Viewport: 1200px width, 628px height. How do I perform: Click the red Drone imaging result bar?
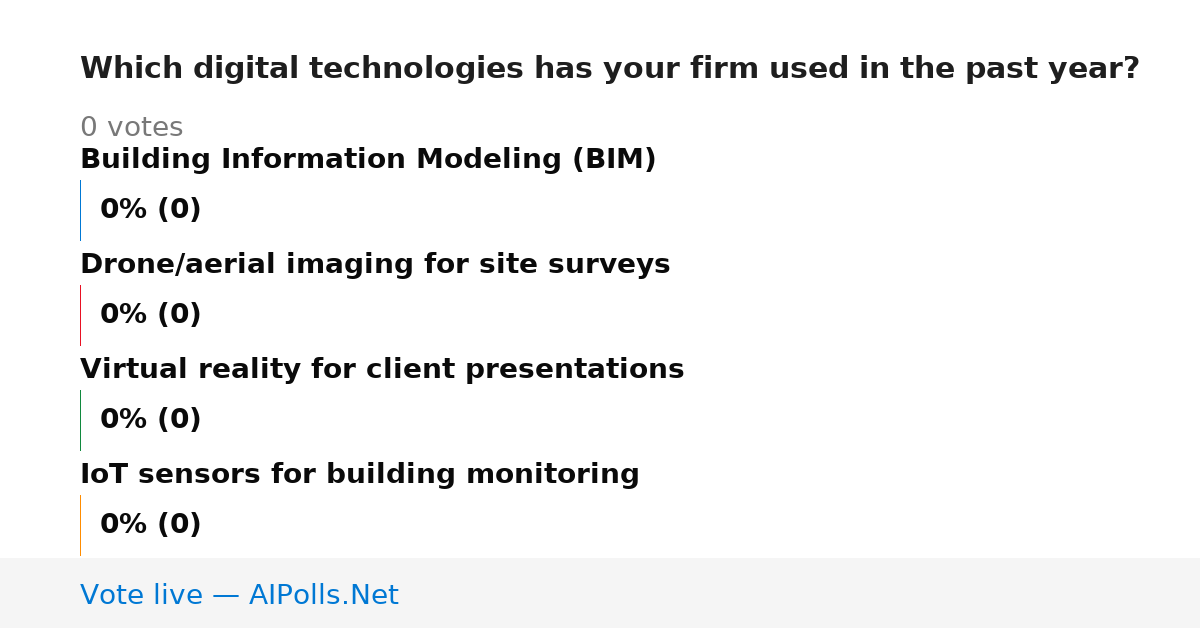pyautogui.click(x=81, y=315)
